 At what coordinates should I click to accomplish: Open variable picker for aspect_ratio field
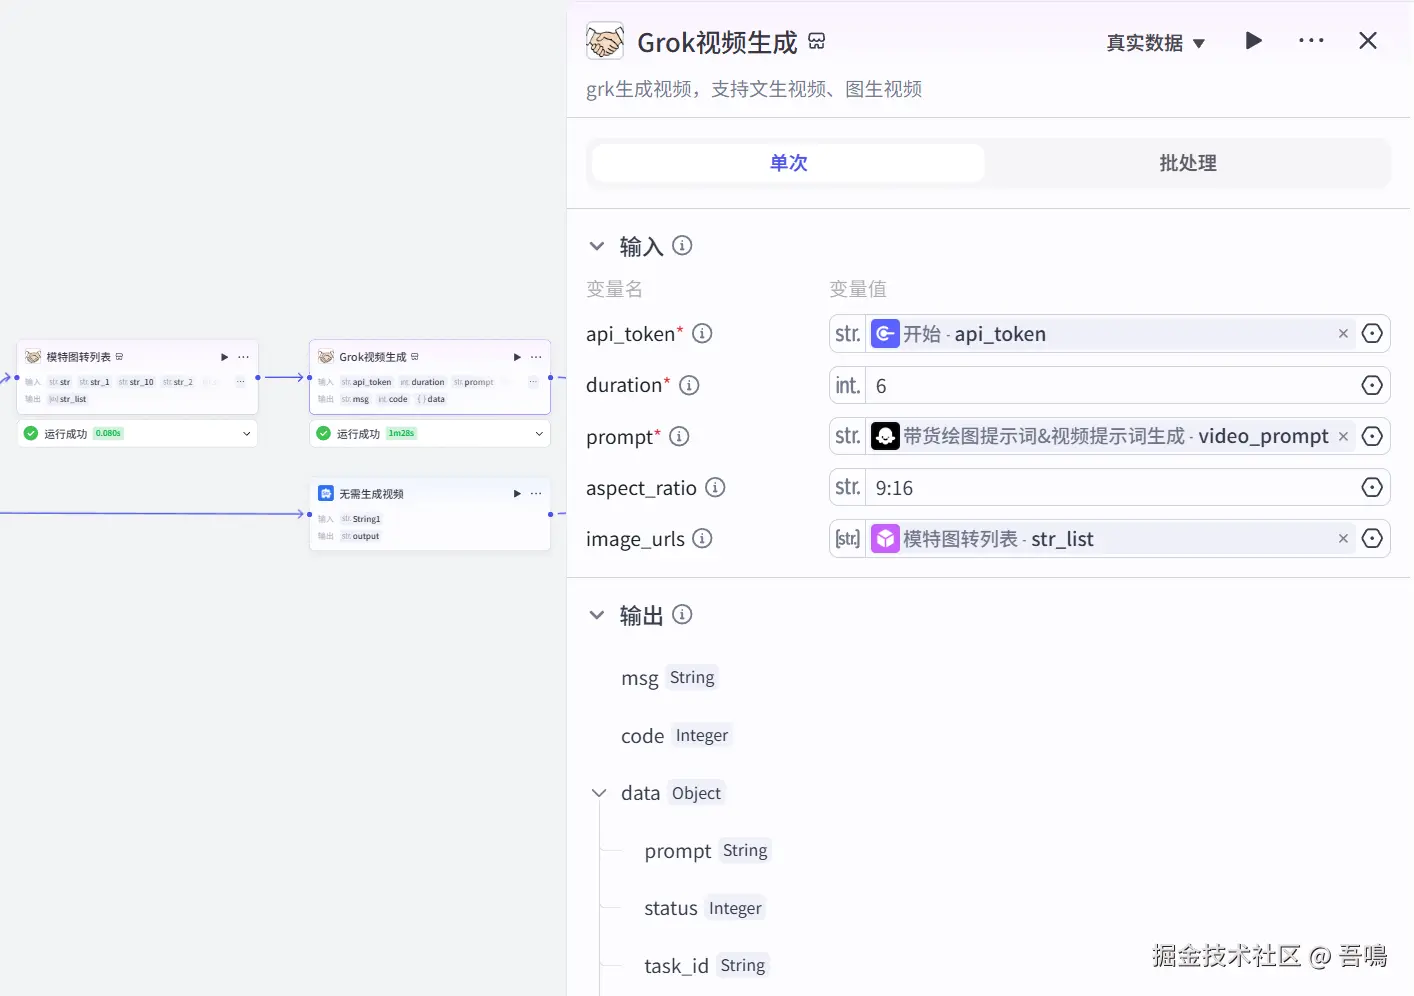1372,487
